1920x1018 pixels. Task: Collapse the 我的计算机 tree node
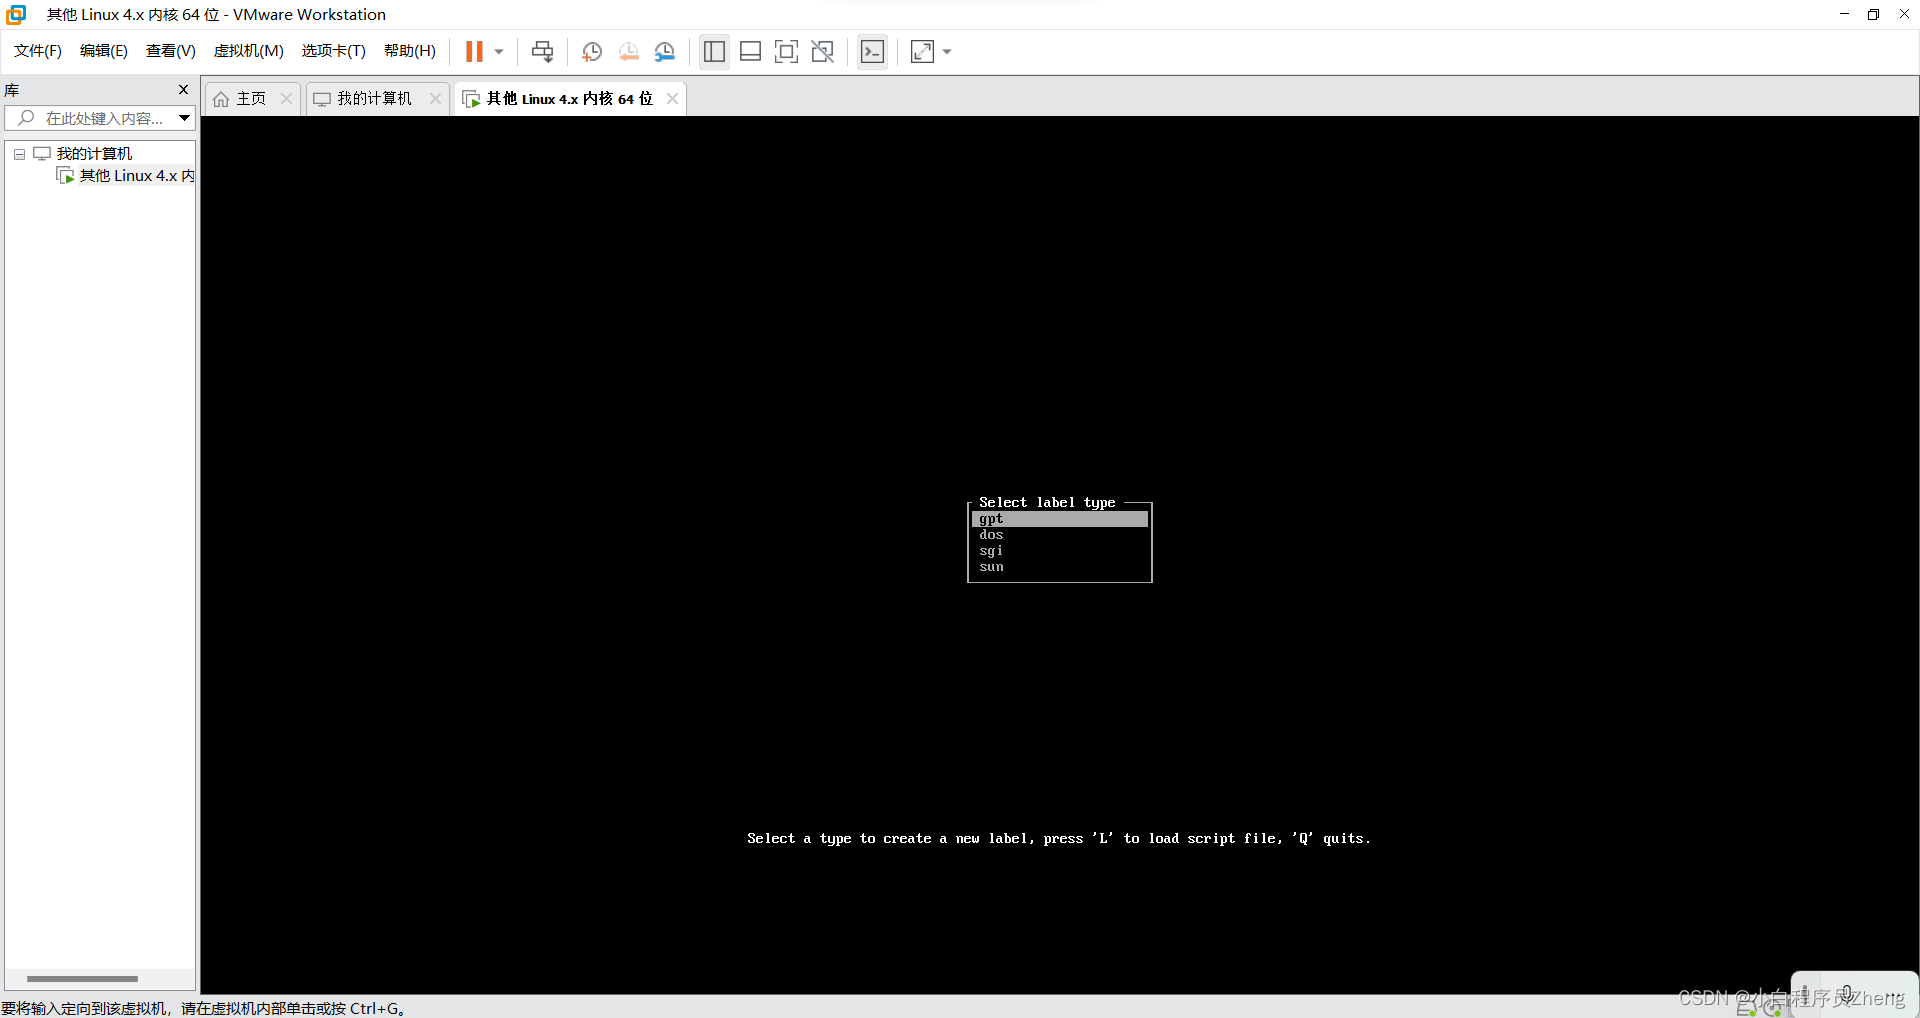[19, 154]
